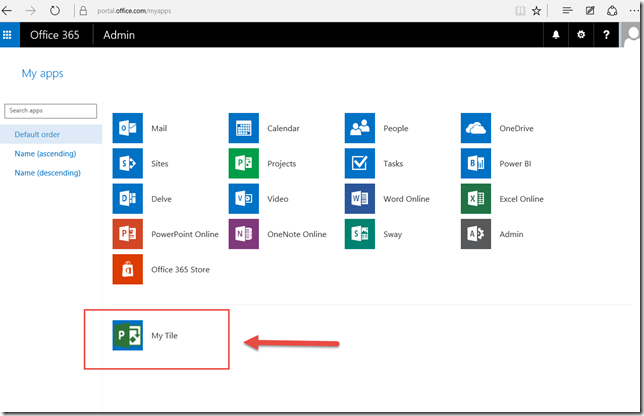Open the Excel Online tile icon

(476, 199)
